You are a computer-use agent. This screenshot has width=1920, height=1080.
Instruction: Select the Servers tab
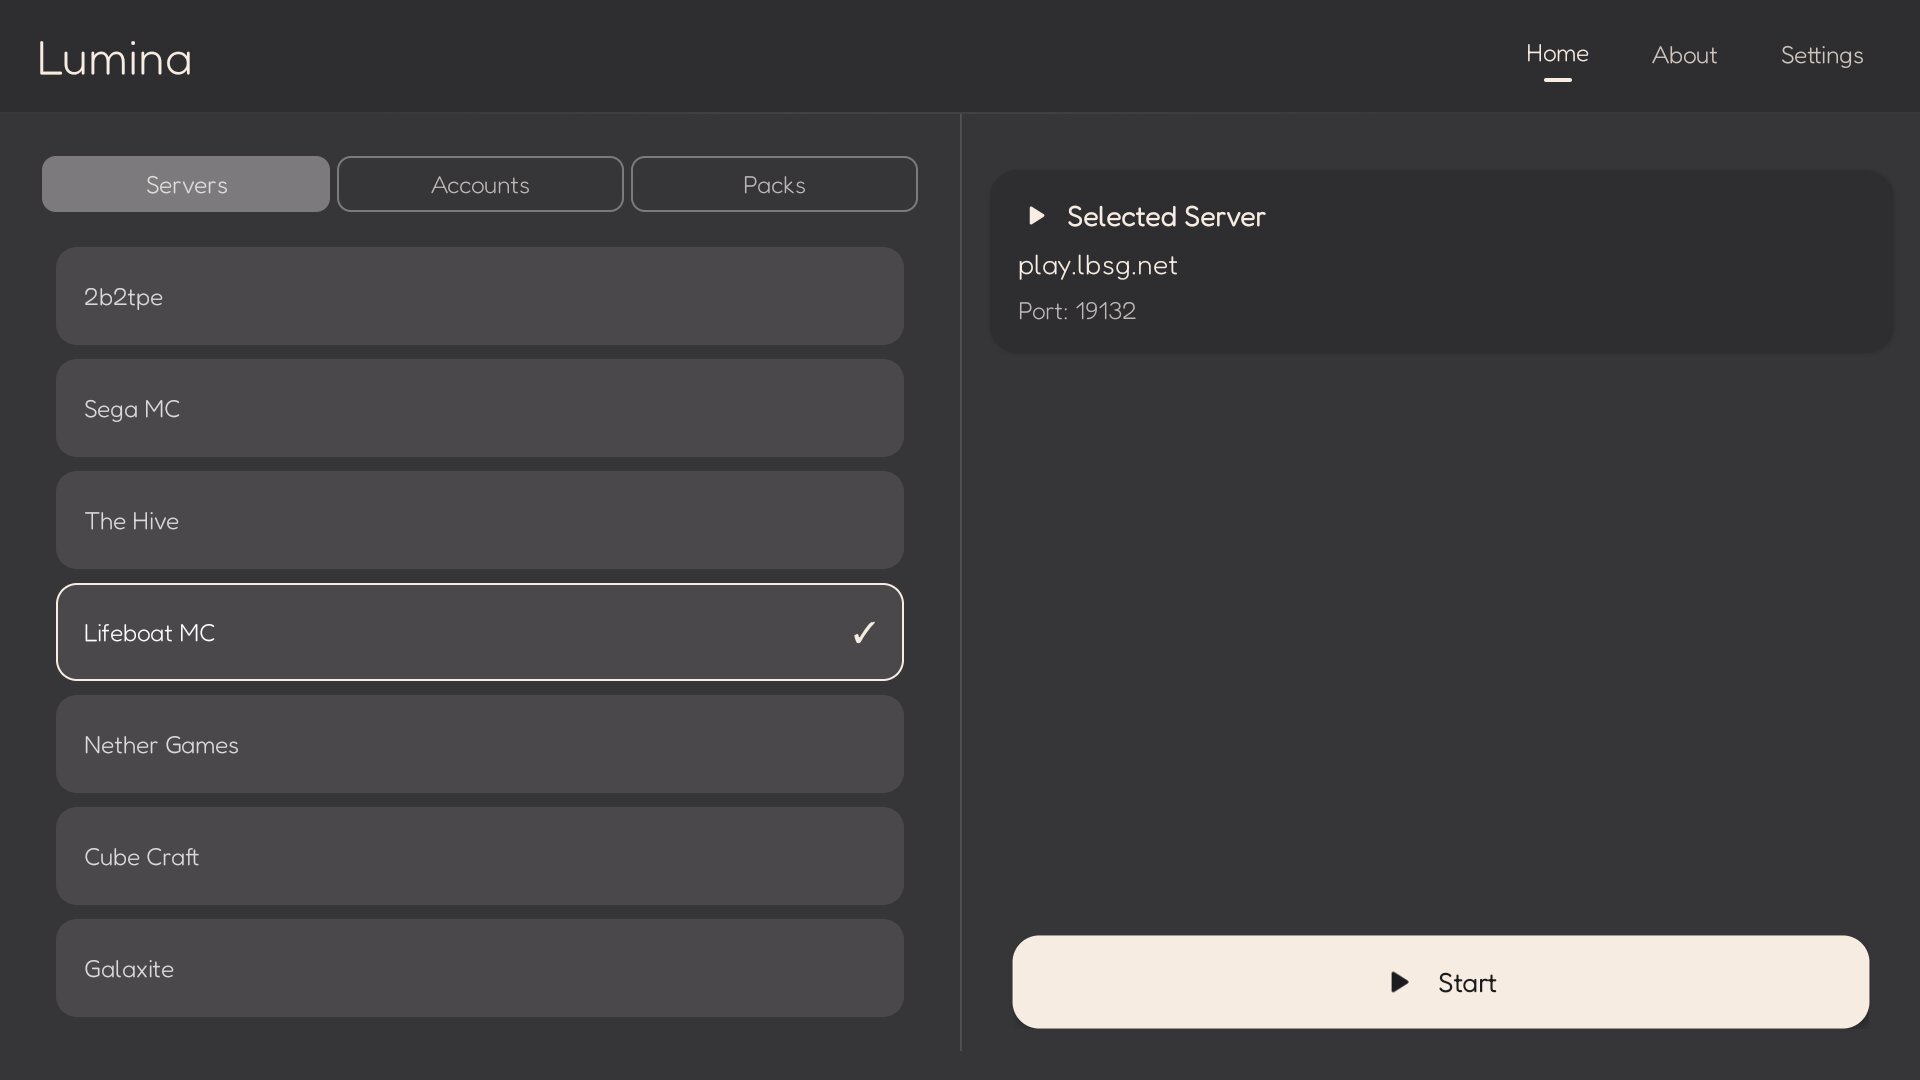186,185
